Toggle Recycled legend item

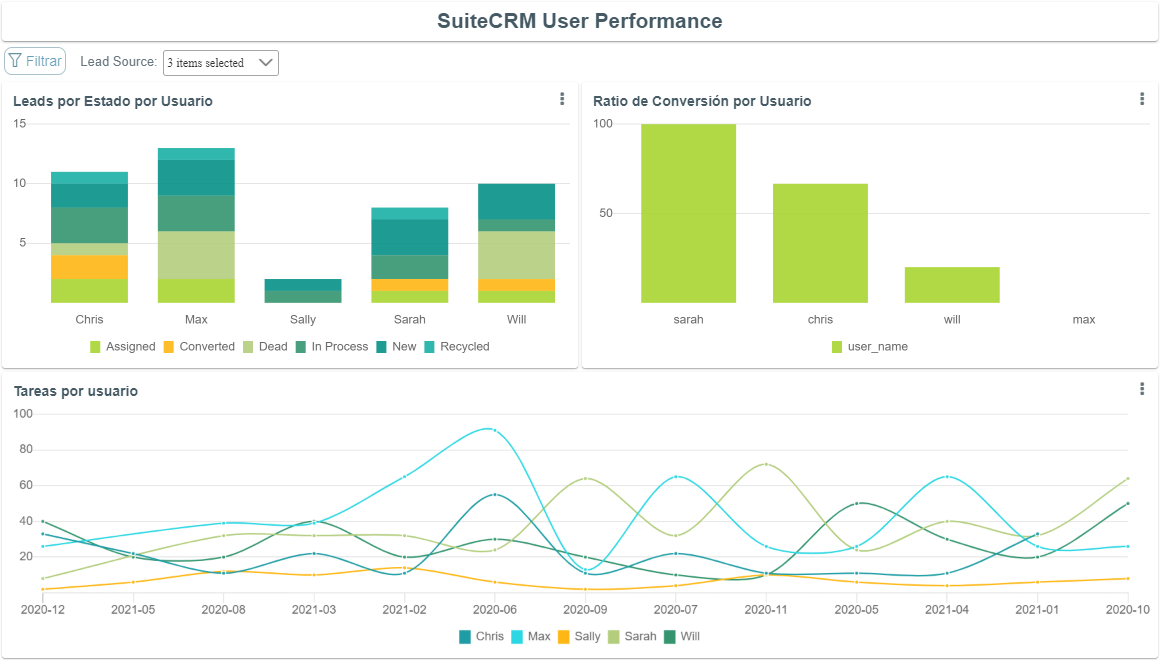coord(456,347)
